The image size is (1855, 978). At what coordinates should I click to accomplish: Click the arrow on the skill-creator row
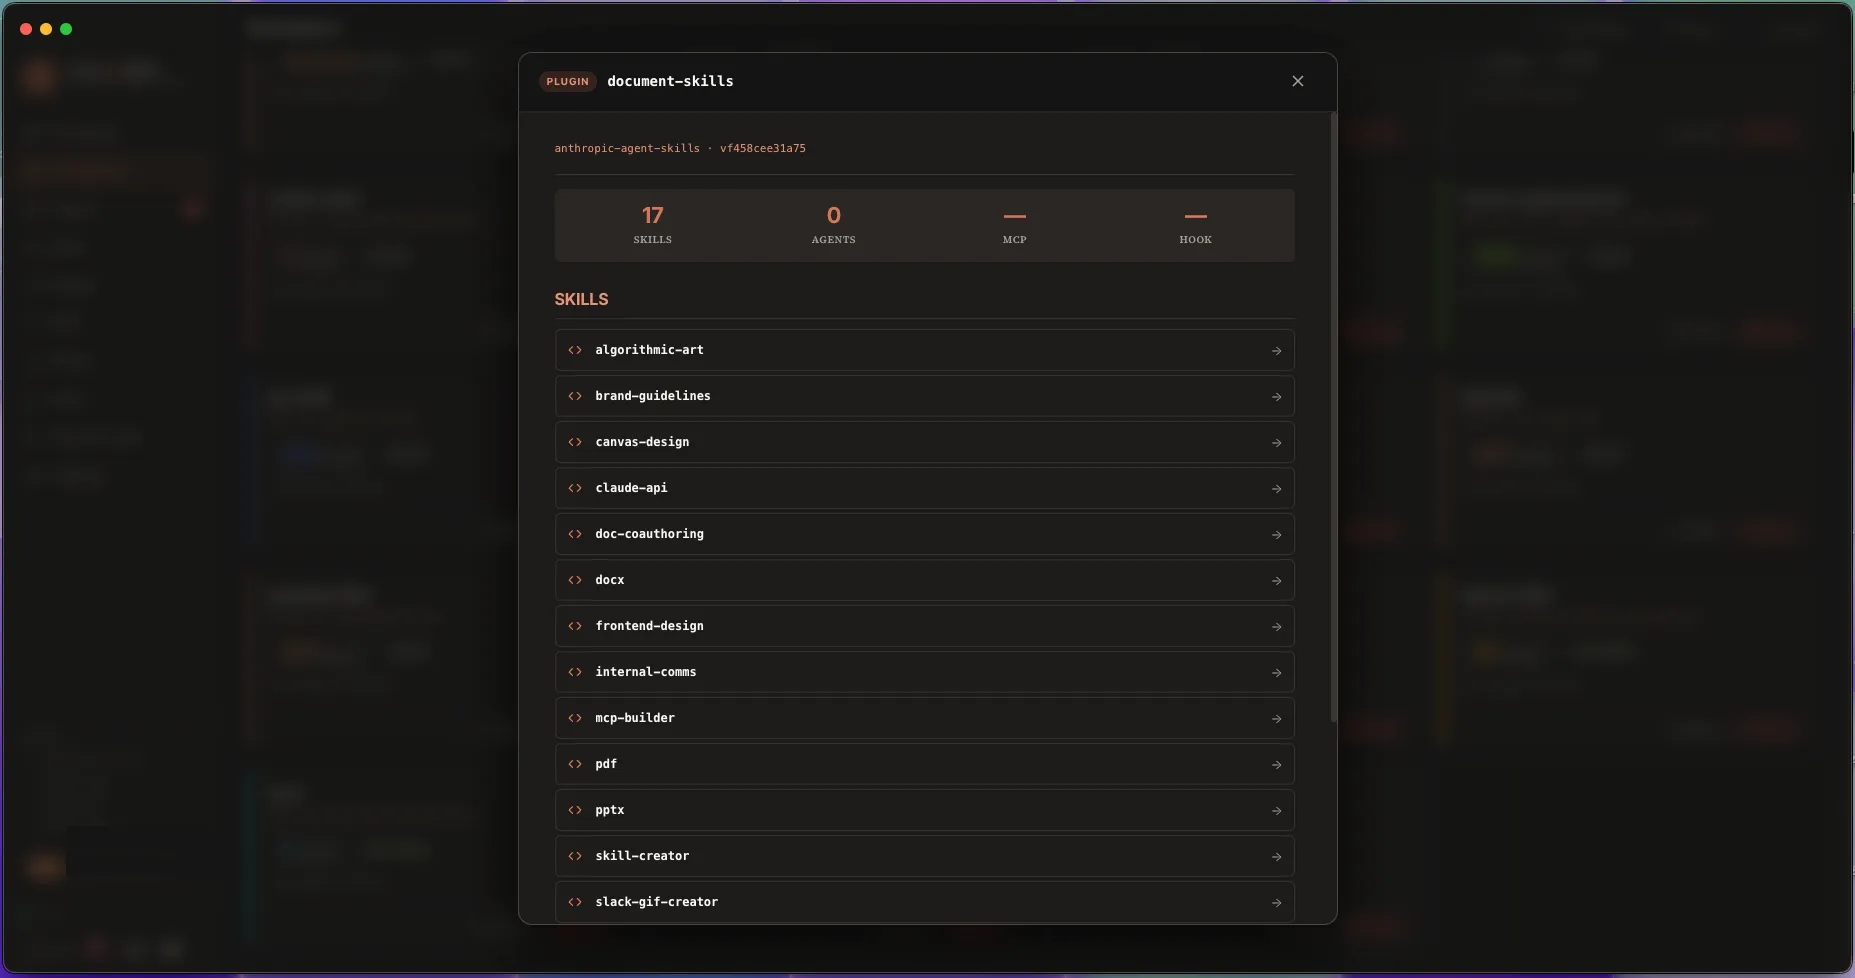click(1276, 857)
